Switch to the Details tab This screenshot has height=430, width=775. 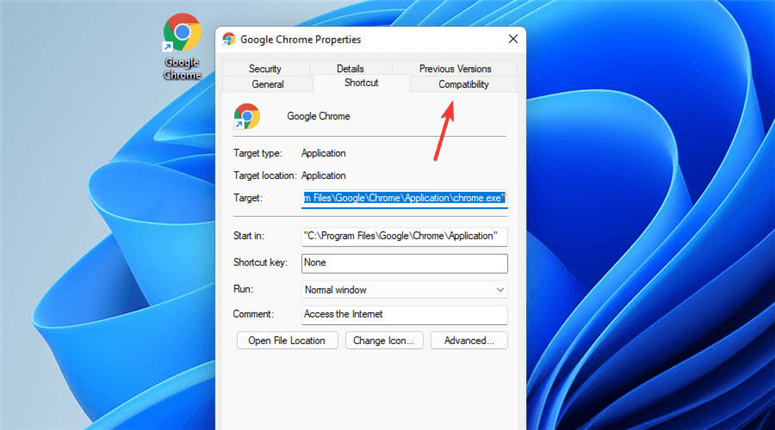[350, 68]
